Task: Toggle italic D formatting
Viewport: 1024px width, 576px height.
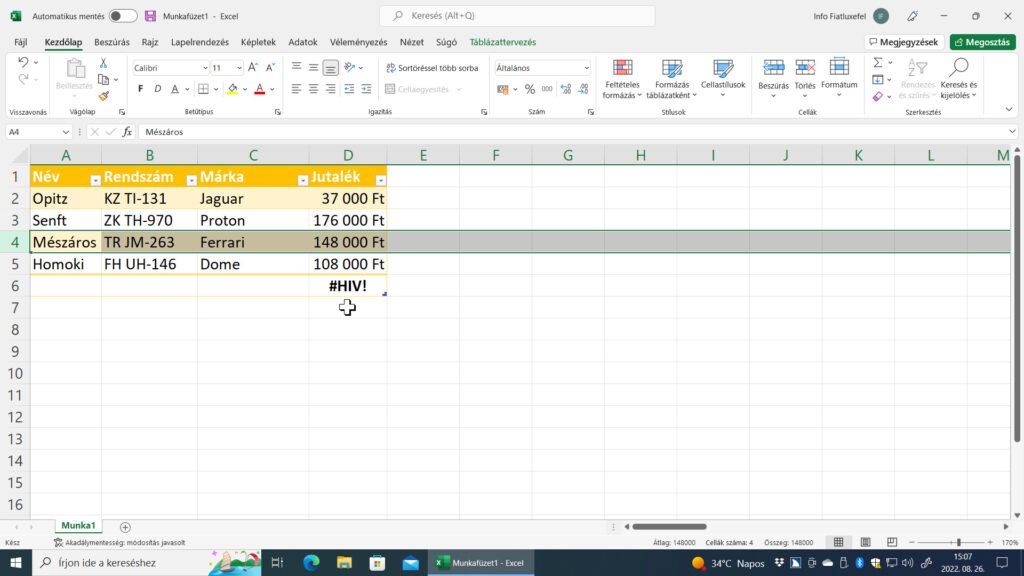Action: tap(157, 89)
